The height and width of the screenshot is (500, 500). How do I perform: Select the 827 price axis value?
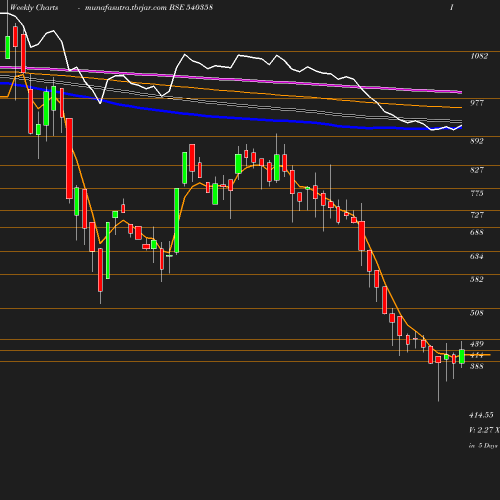coord(477,170)
